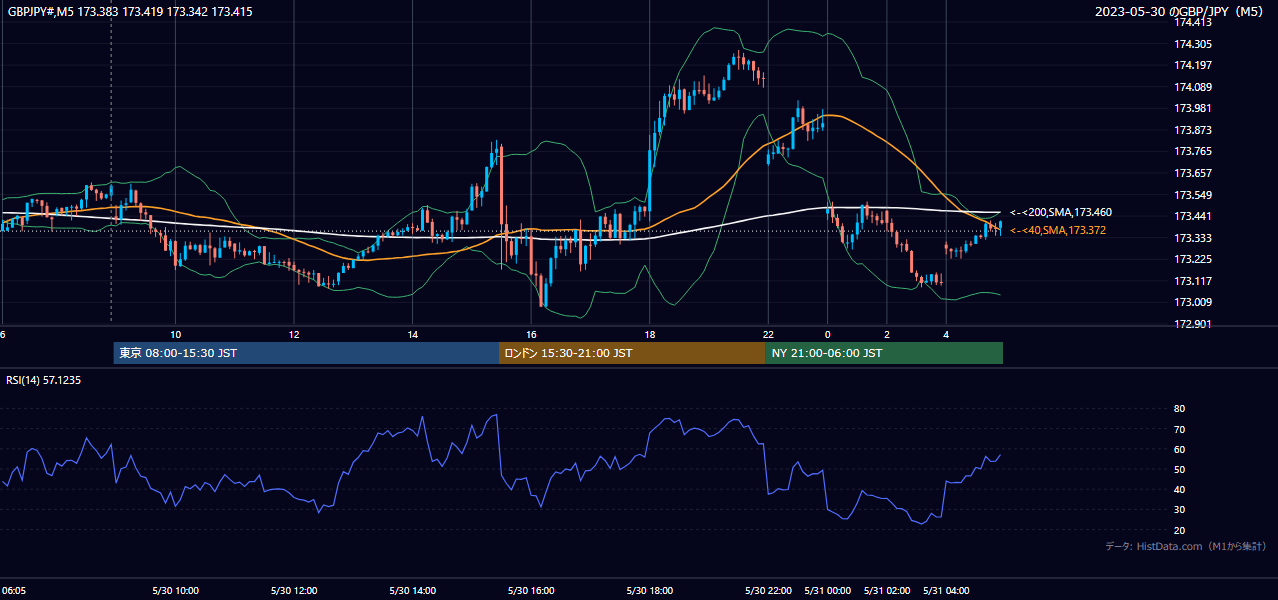Click price axis value 174.305
This screenshot has width=1278, height=600.
tap(1192, 44)
